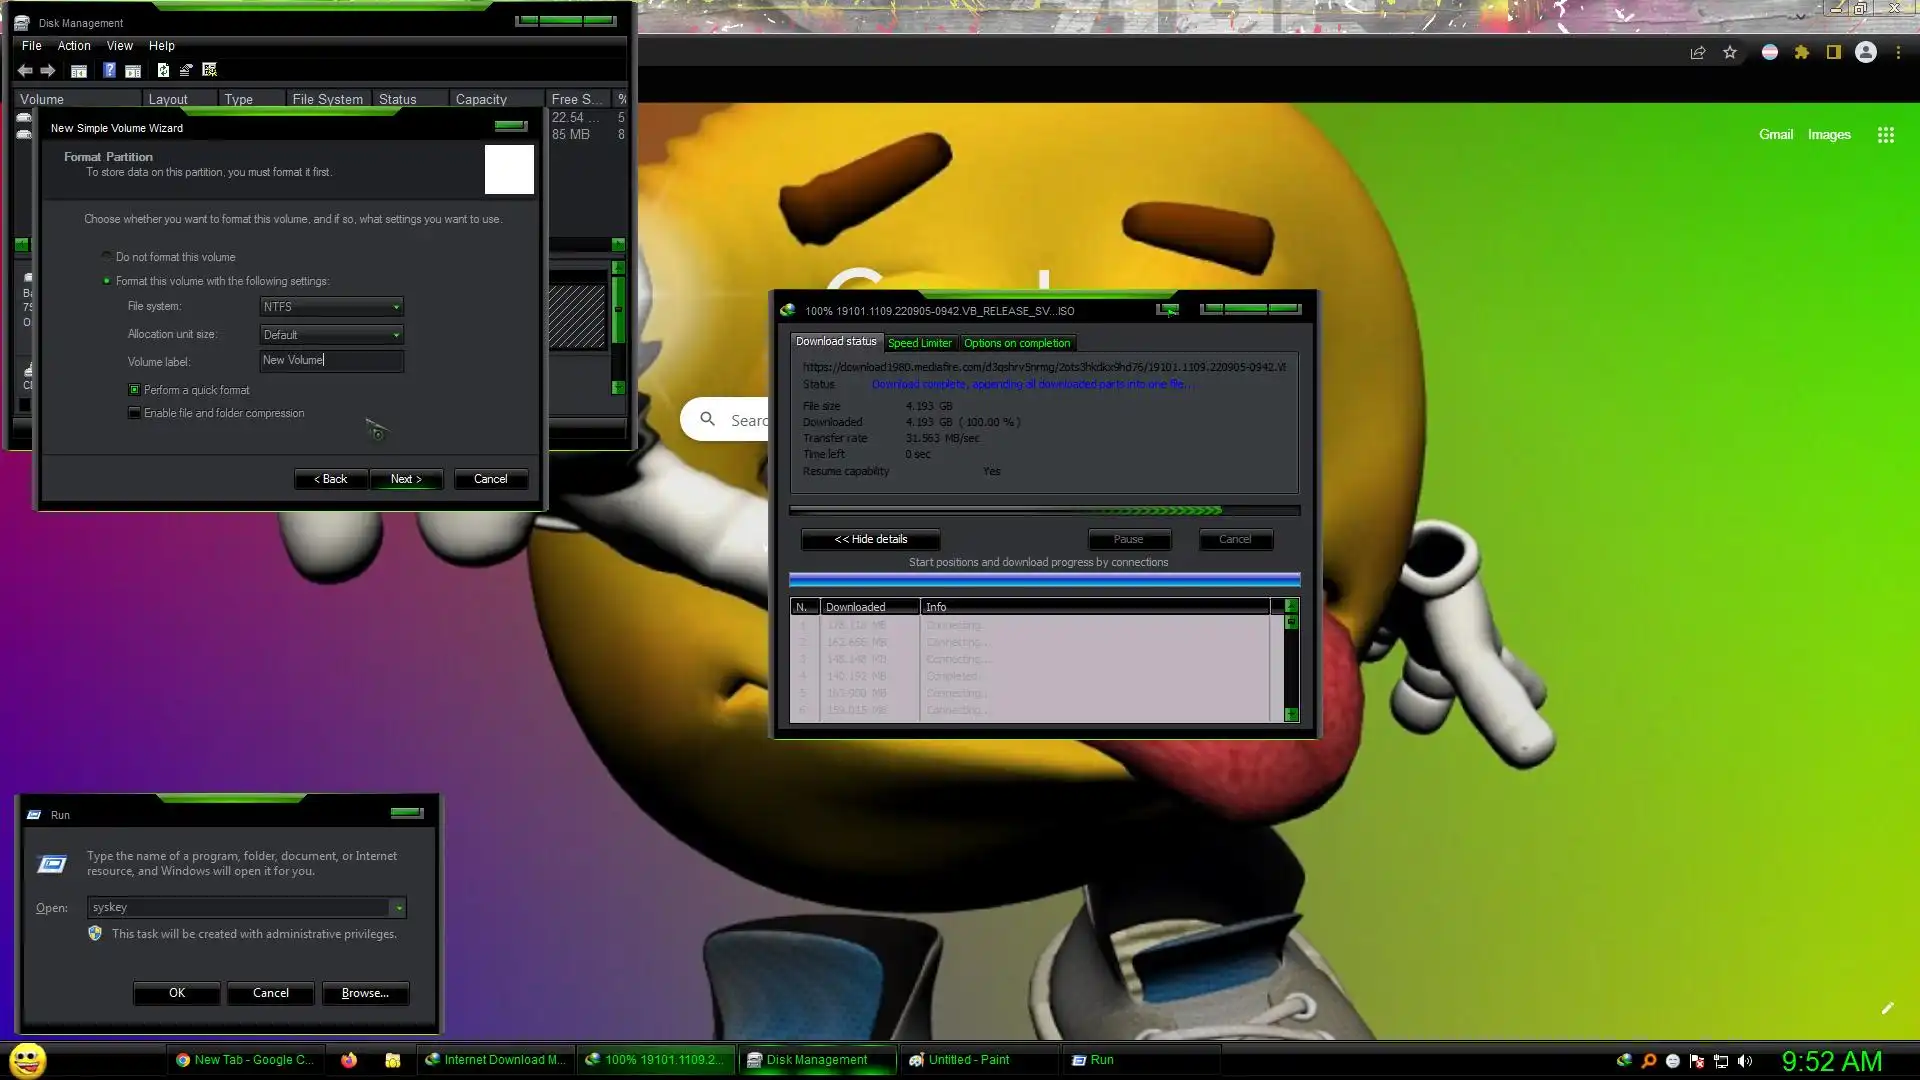This screenshot has width=1920, height=1080.
Task: Click the Chrome profile avatar icon
Action: pos(1865,53)
